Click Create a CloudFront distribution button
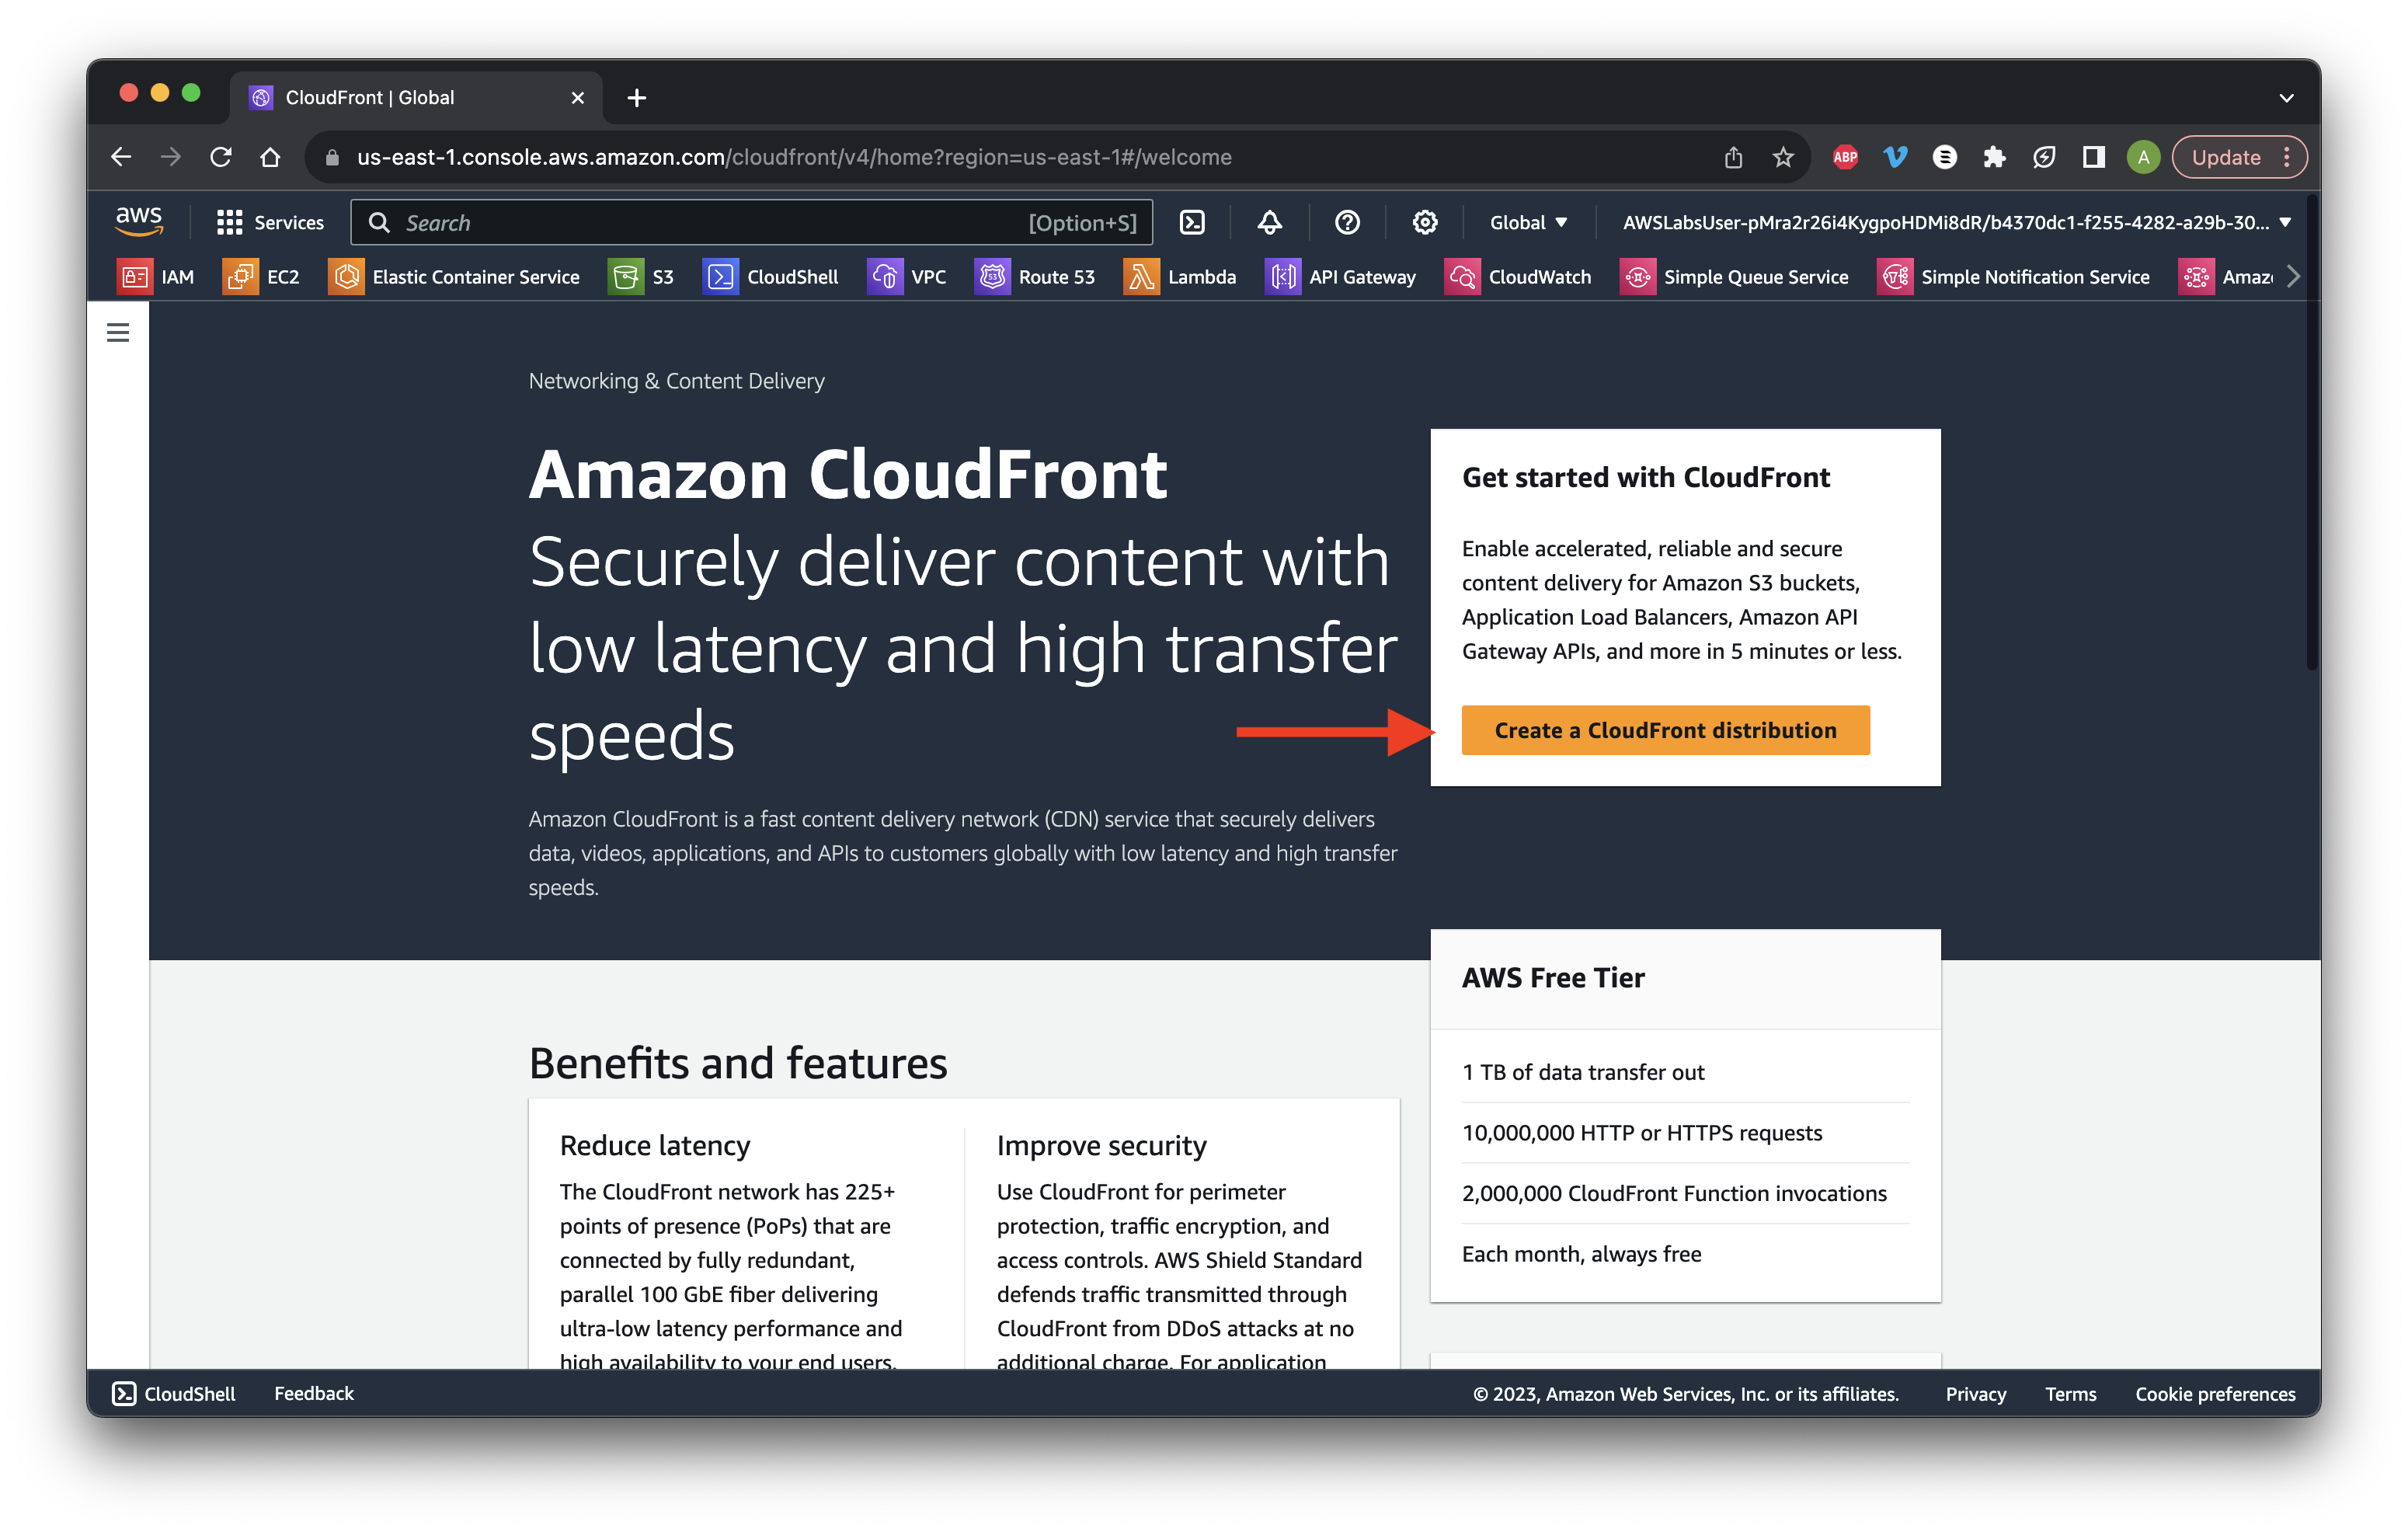2408x1532 pixels. click(1665, 730)
